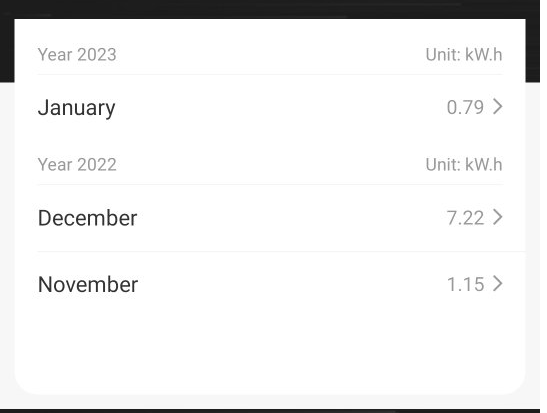Click the Year 2023 section header
Screen dimensions: 547x413
coord(77,55)
